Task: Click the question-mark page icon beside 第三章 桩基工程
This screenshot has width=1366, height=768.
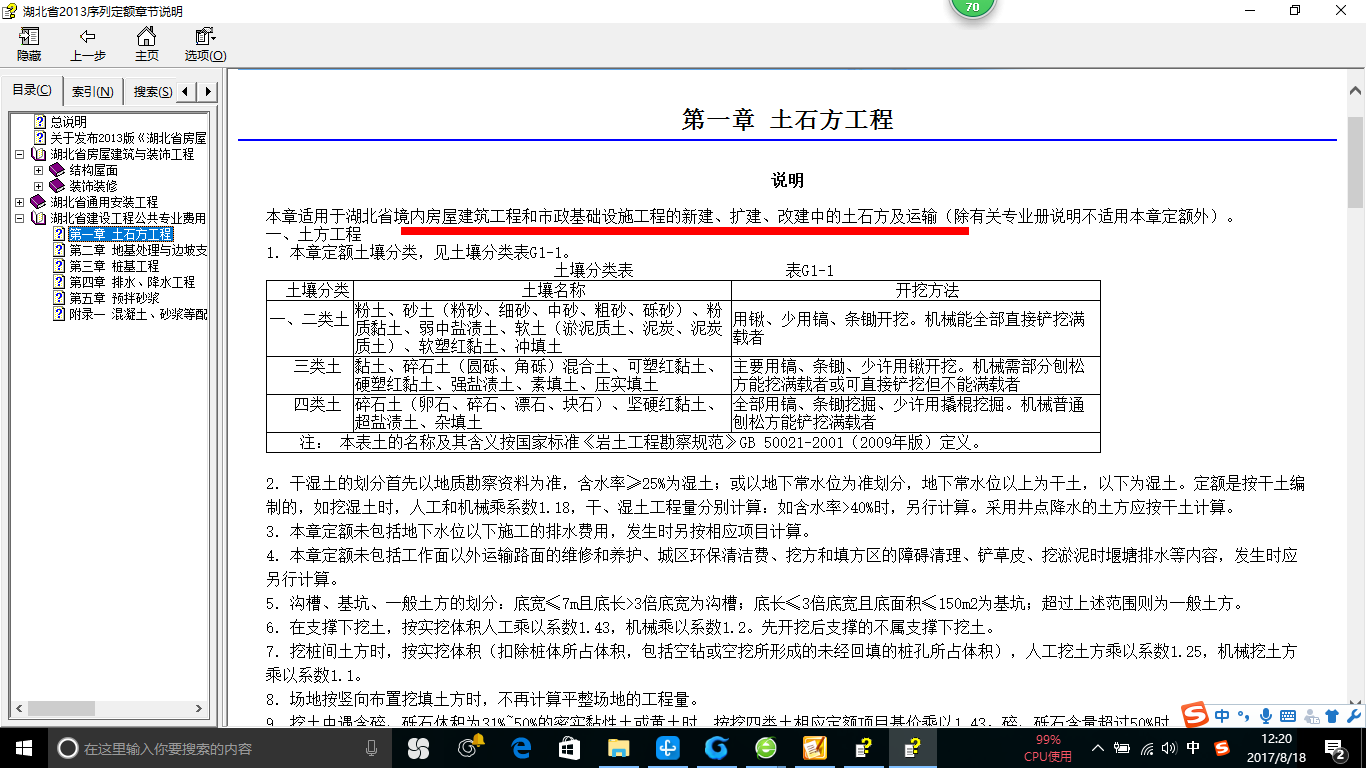Action: coord(59,266)
